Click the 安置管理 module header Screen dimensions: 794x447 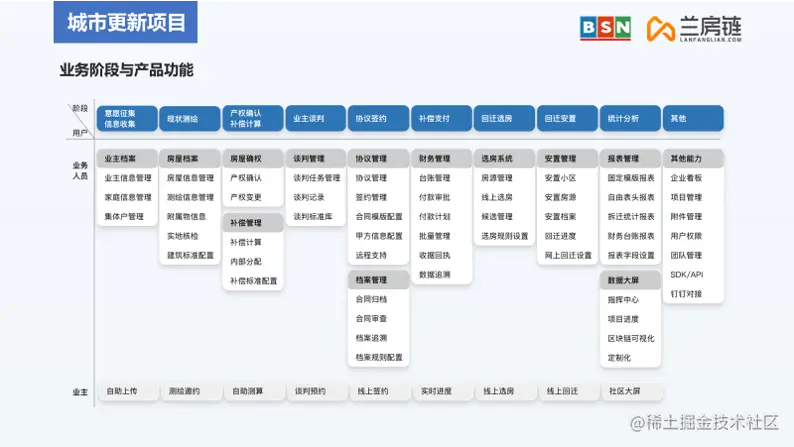568,158
